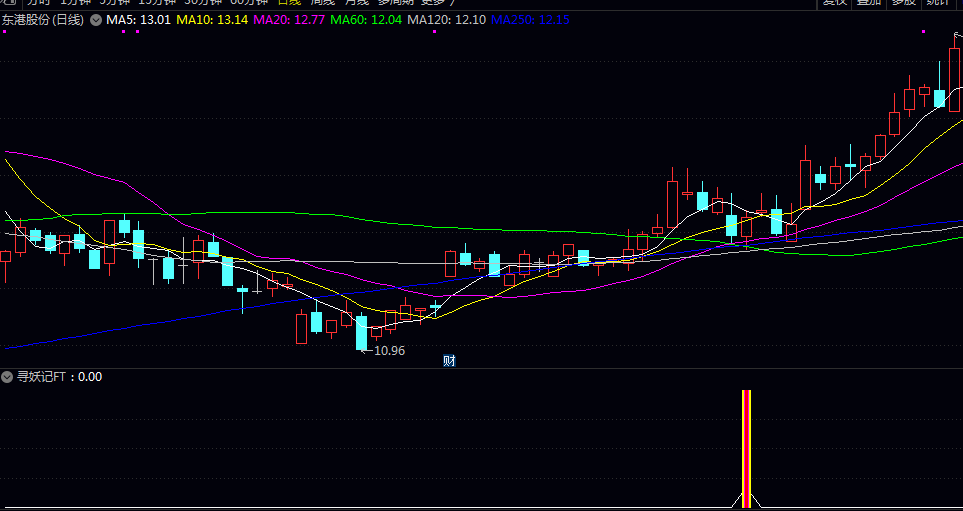Select the magenta MA20: 12.77 label

289,20
